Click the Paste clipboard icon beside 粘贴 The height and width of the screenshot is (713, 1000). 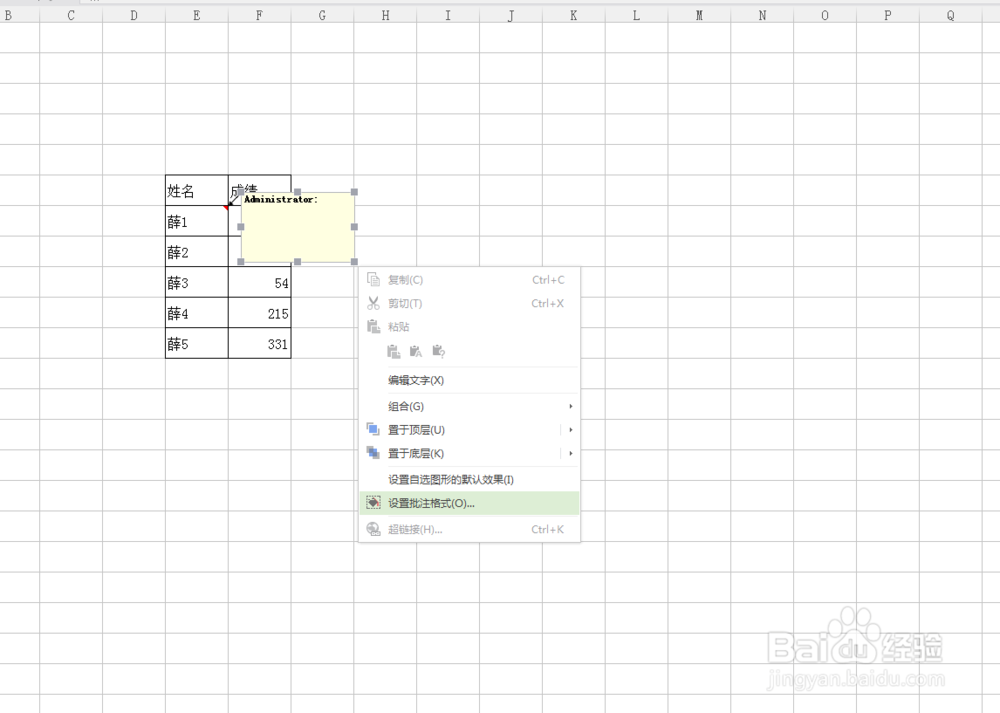pyautogui.click(x=374, y=327)
